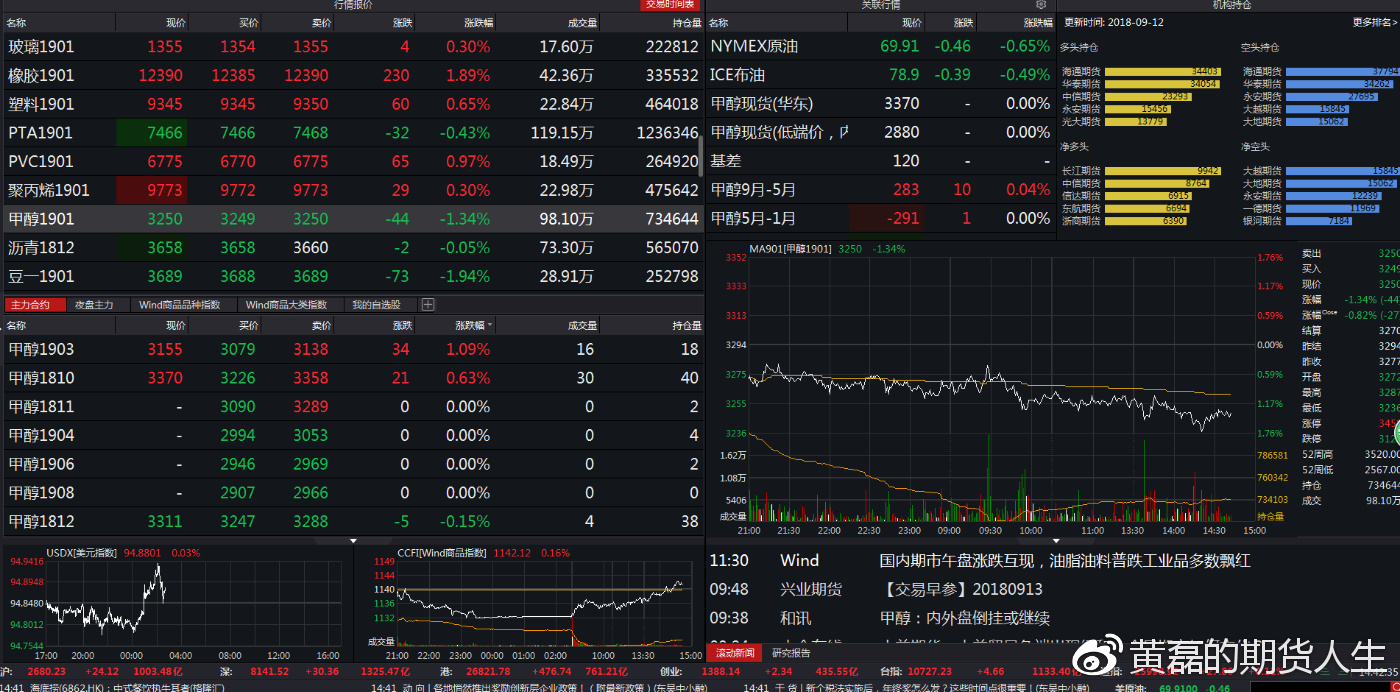Select the 塑料1901 row
The image size is (1400, 692).
coord(352,104)
